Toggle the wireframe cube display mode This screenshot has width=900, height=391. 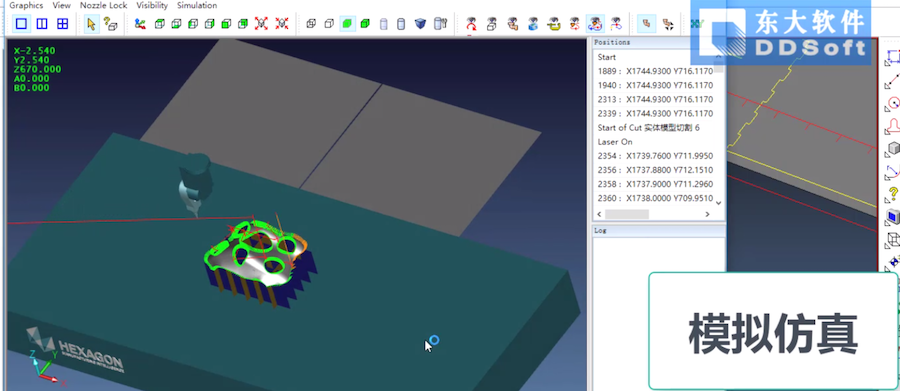click(311, 24)
